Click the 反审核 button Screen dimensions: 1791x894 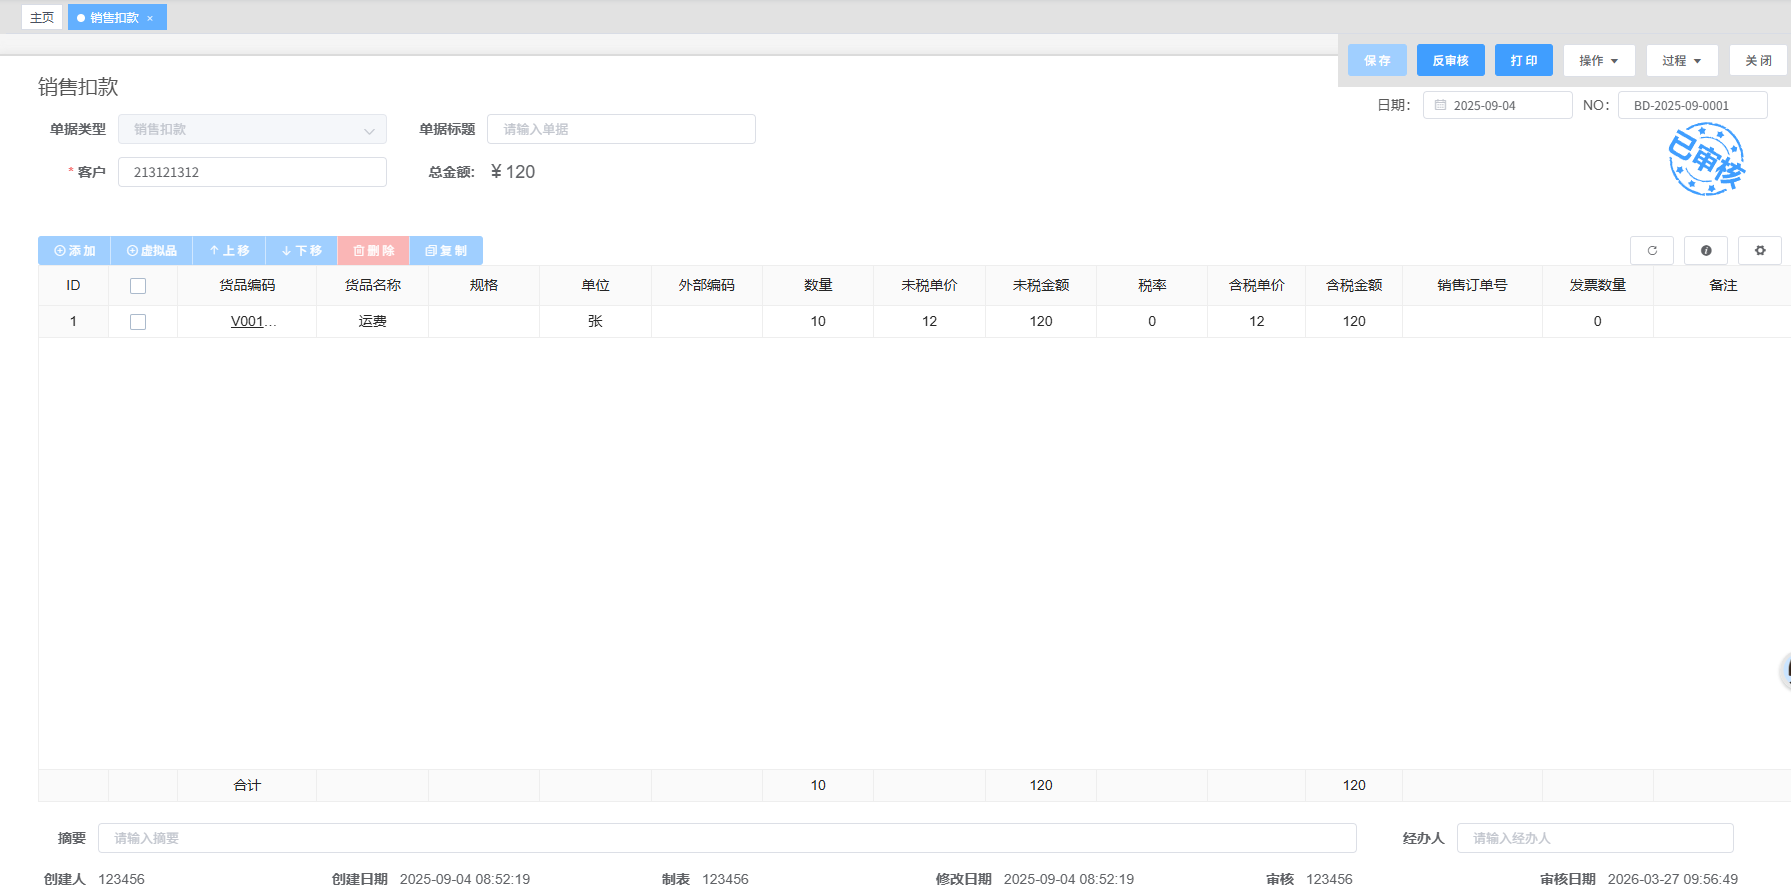pyautogui.click(x=1450, y=61)
